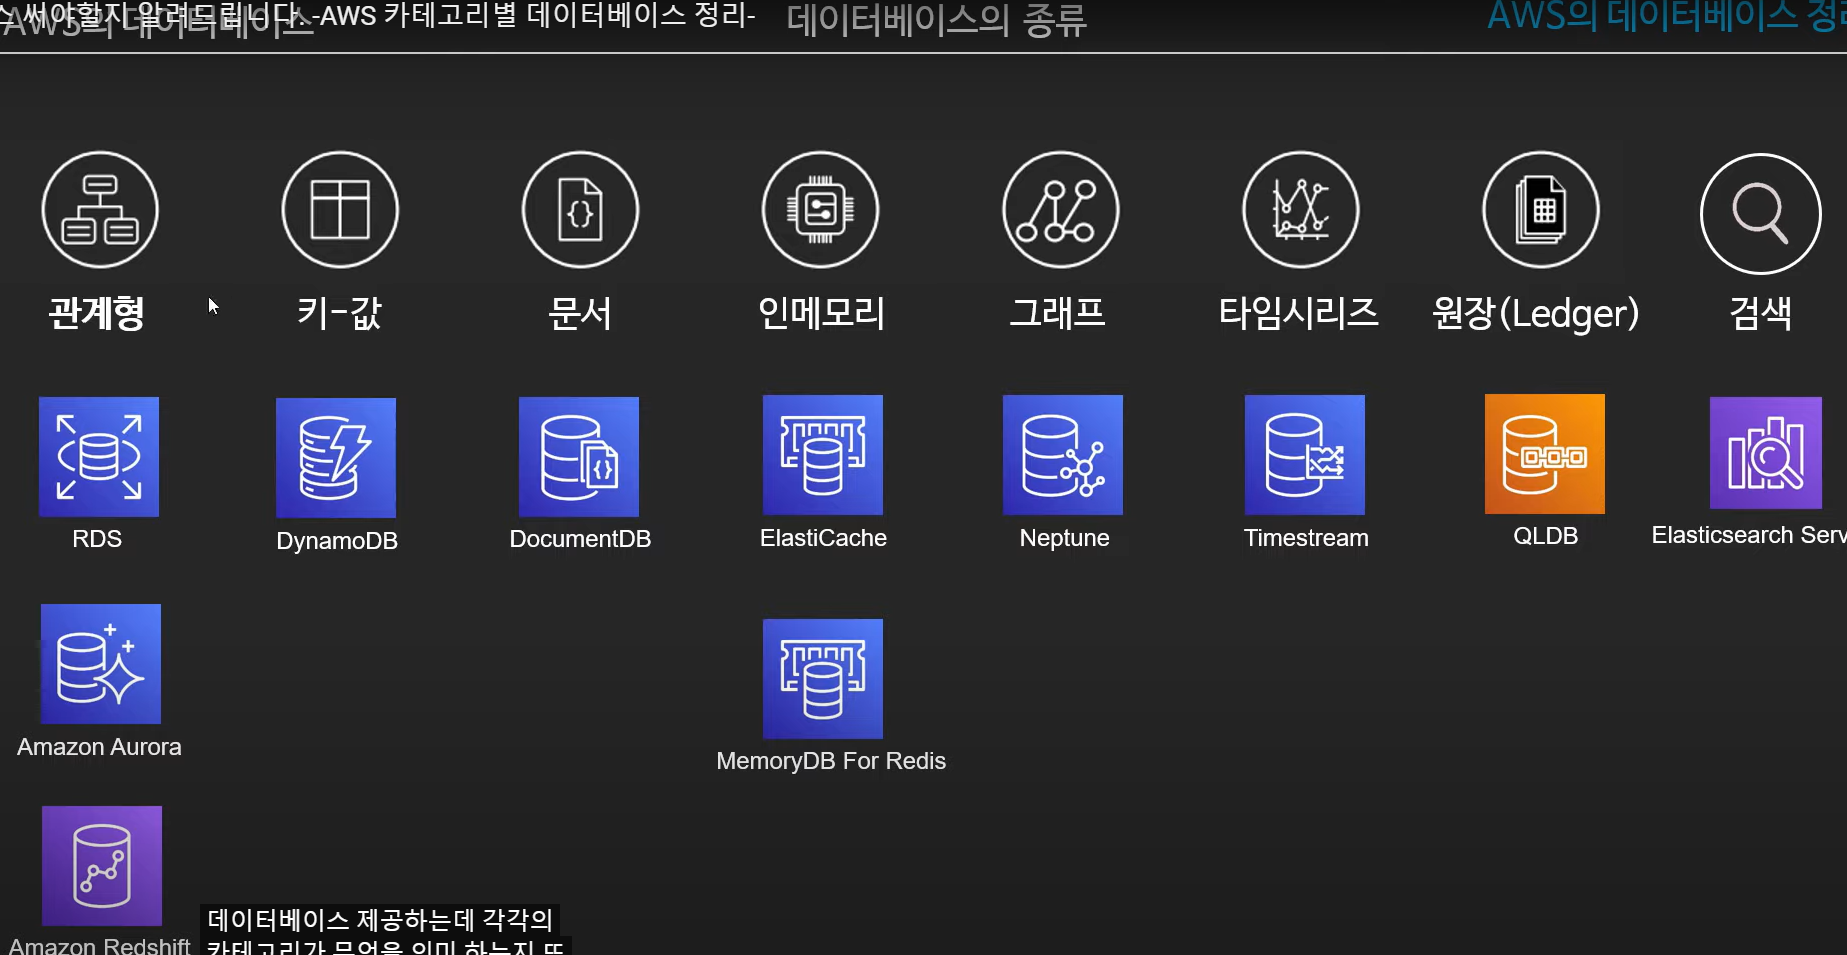The width and height of the screenshot is (1847, 955).
Task: Click the QLDB text label
Action: point(1545,536)
